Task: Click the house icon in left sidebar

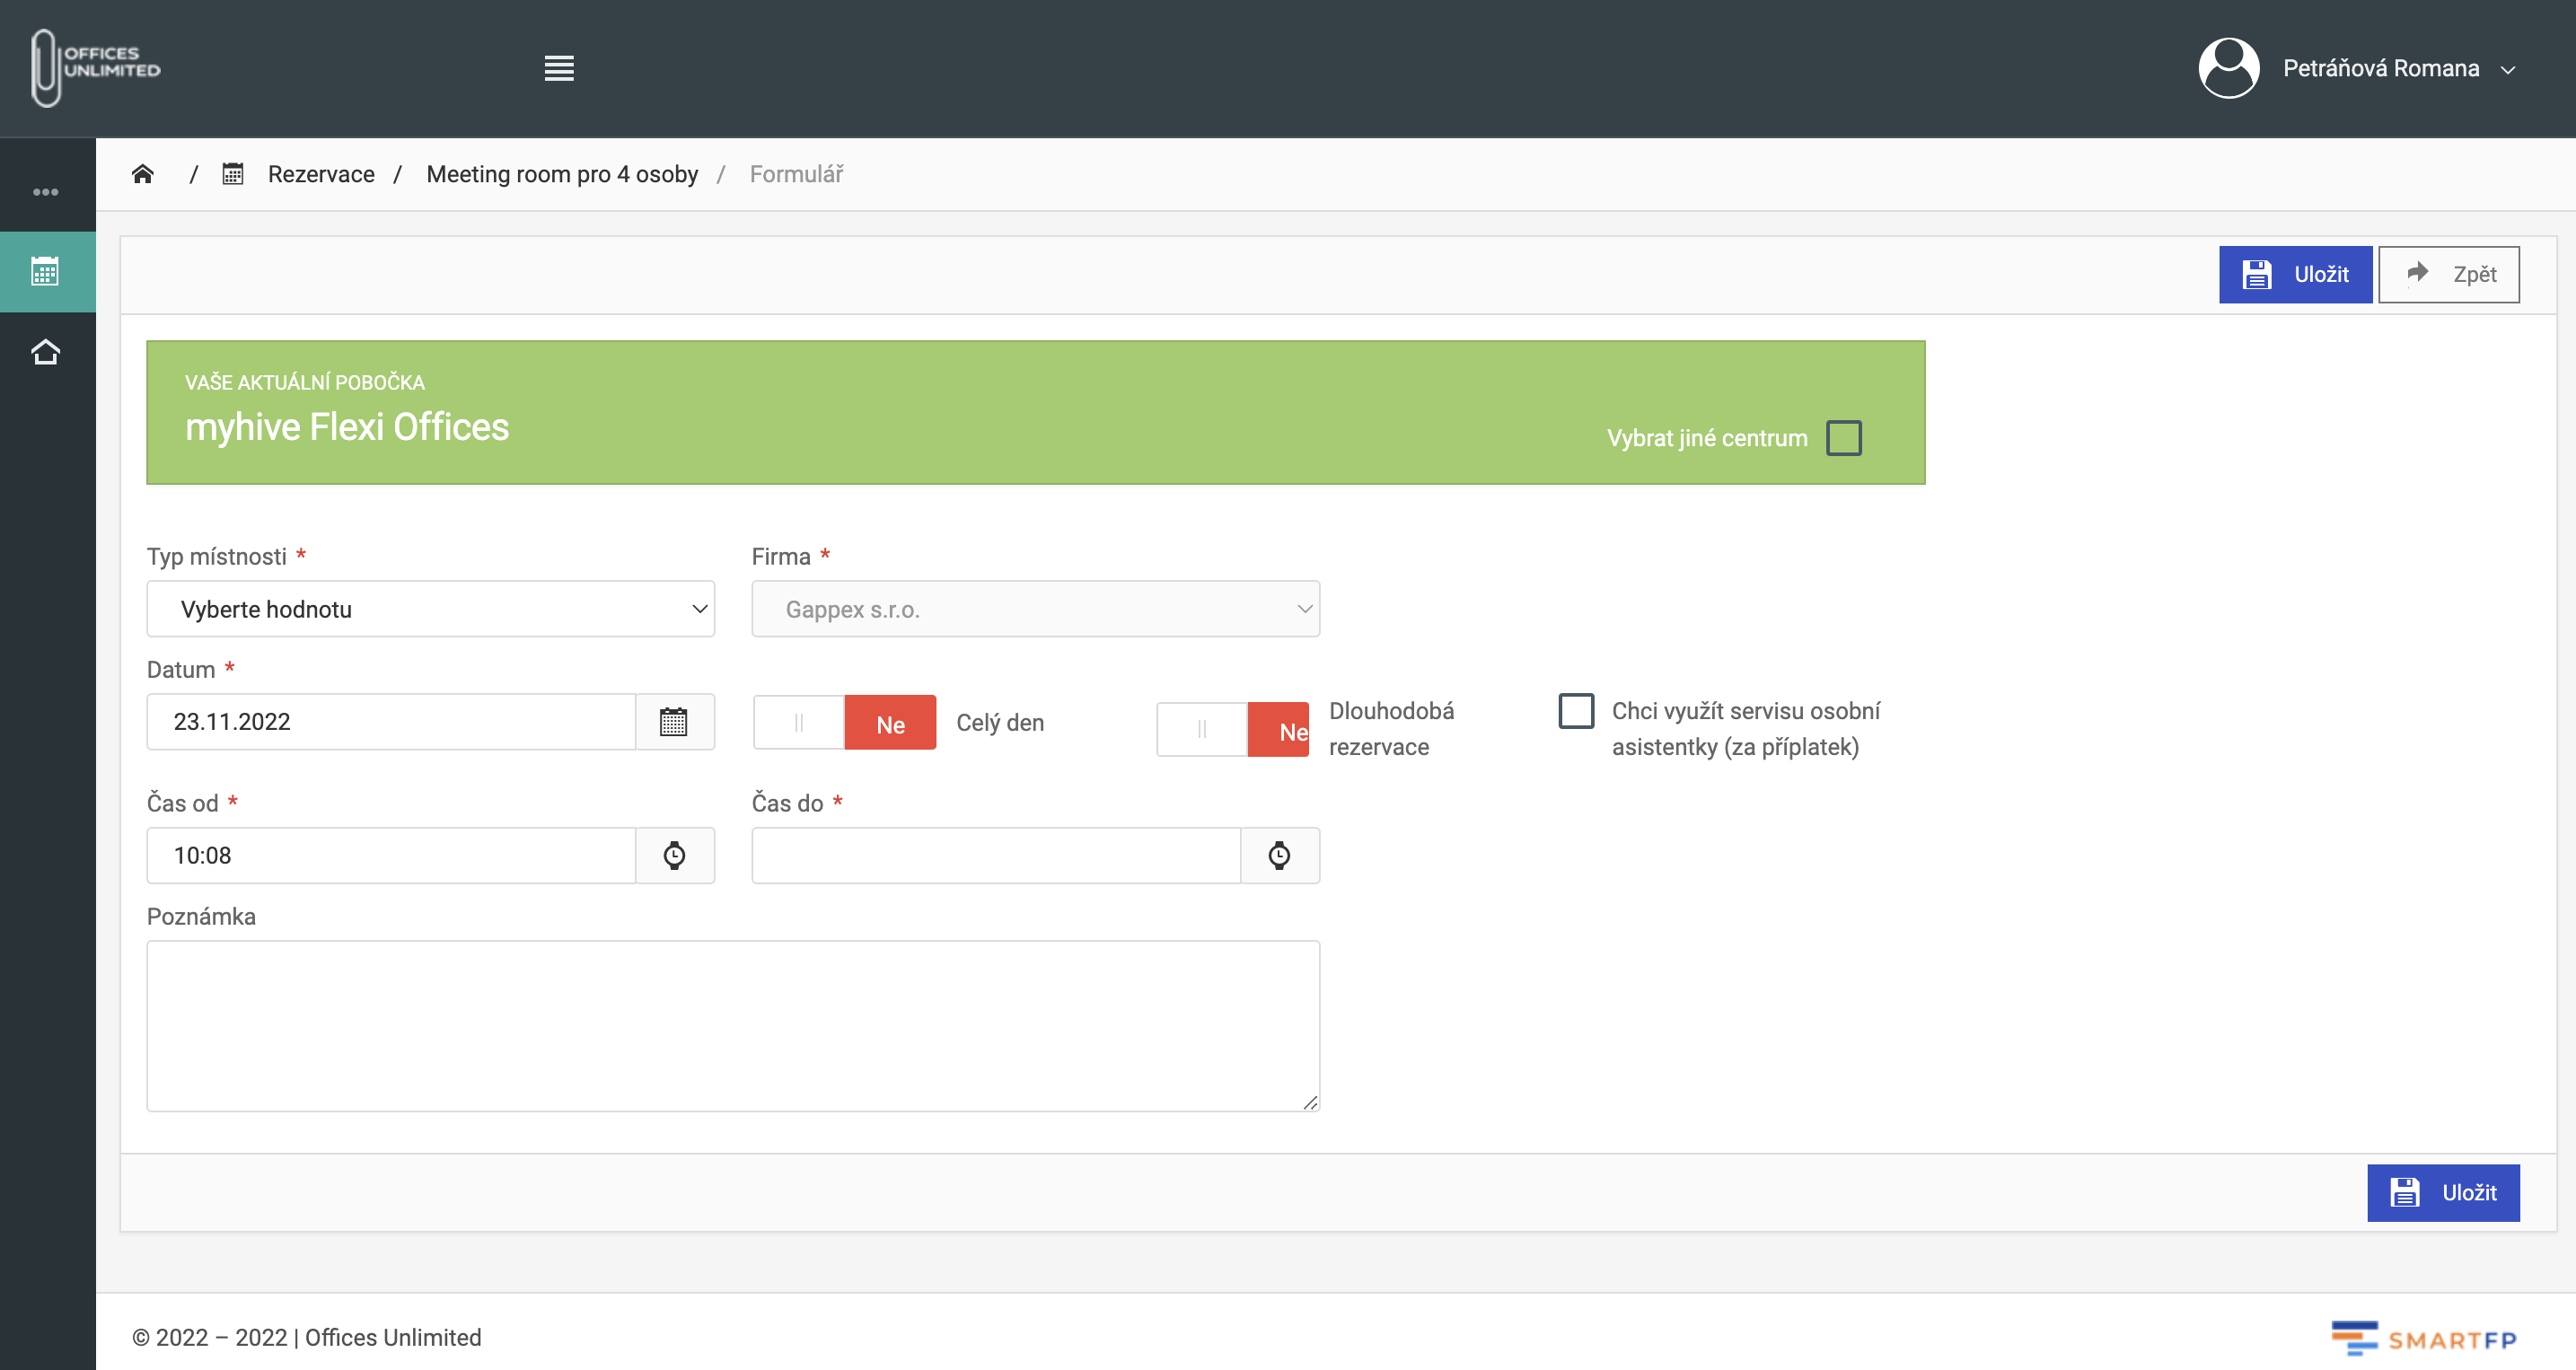Action: (46, 352)
